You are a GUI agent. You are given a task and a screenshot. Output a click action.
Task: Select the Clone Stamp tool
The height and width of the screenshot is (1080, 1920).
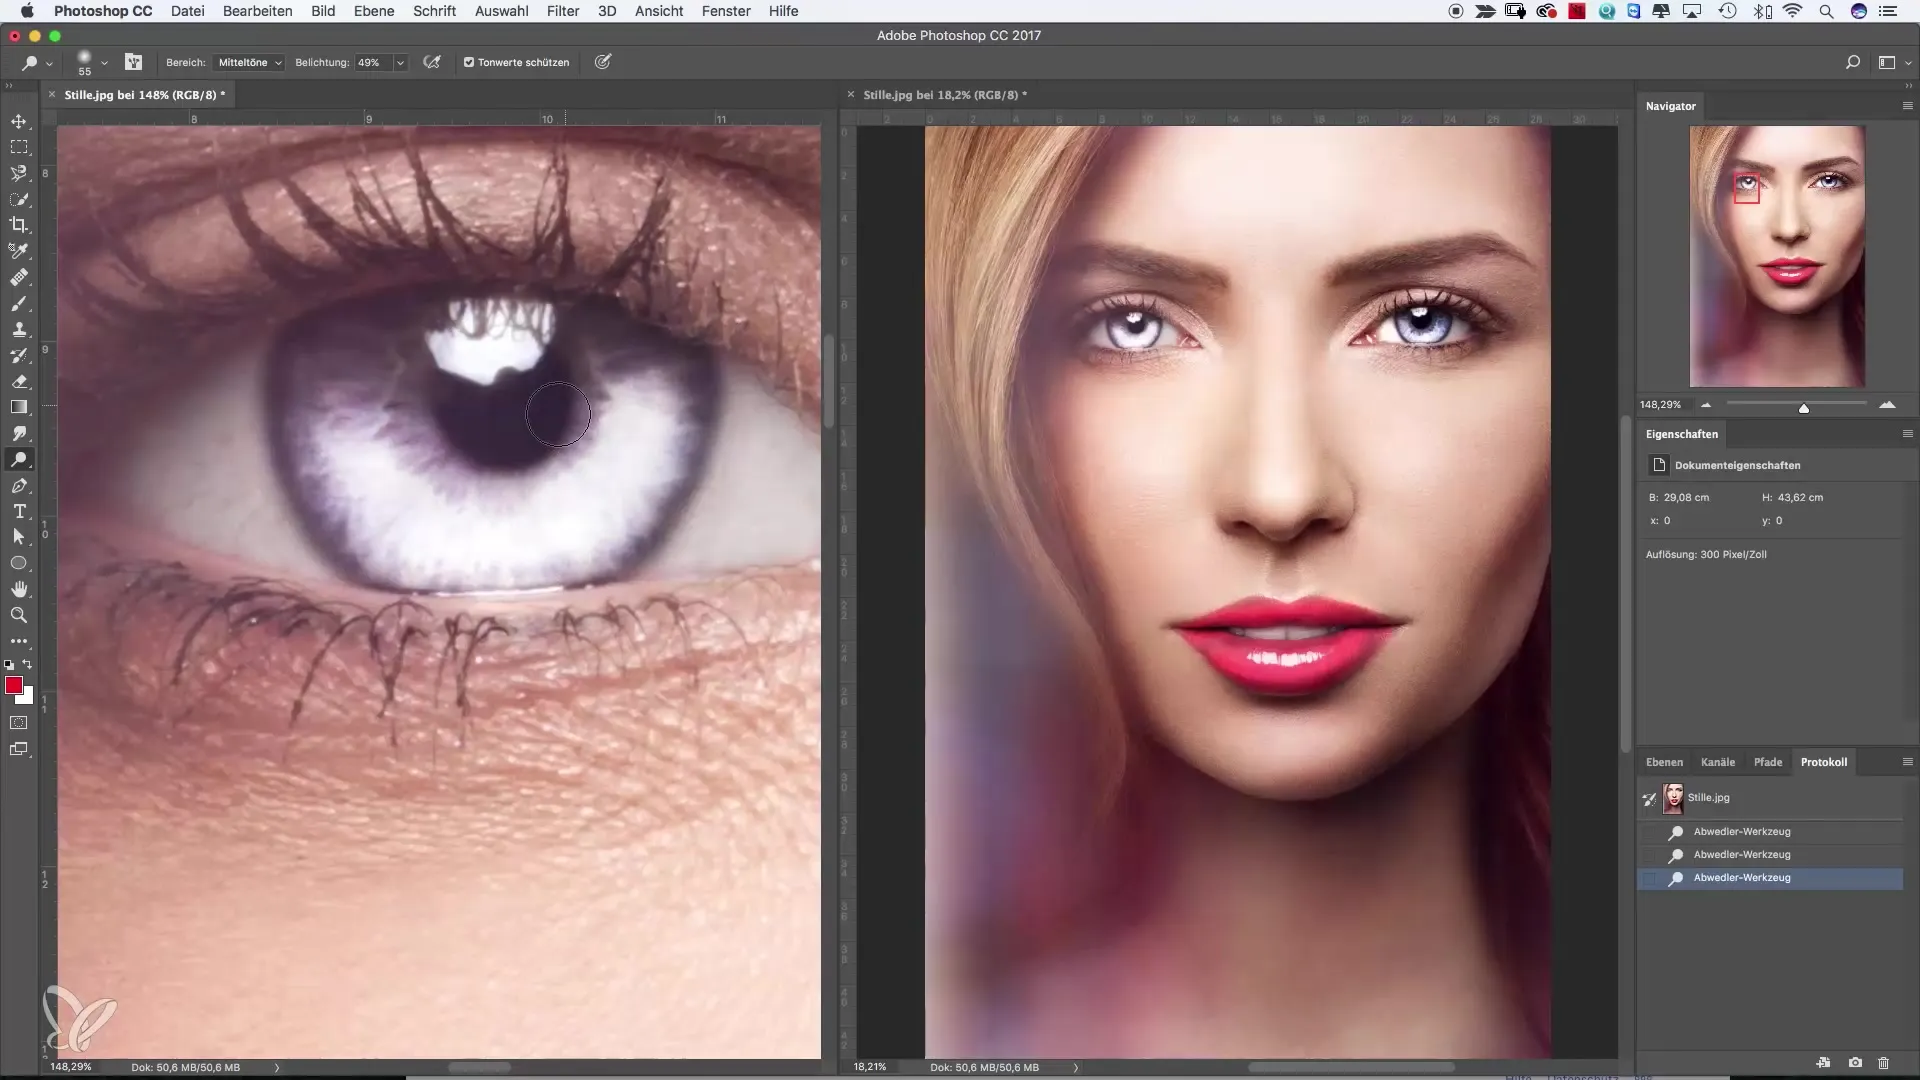[19, 329]
